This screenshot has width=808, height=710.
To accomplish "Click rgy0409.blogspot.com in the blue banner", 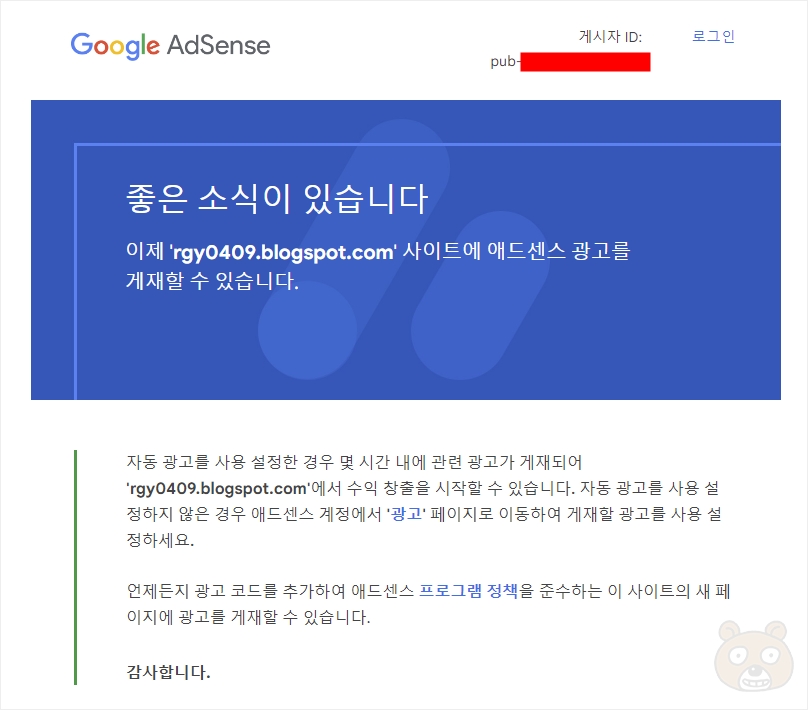I will [282, 252].
